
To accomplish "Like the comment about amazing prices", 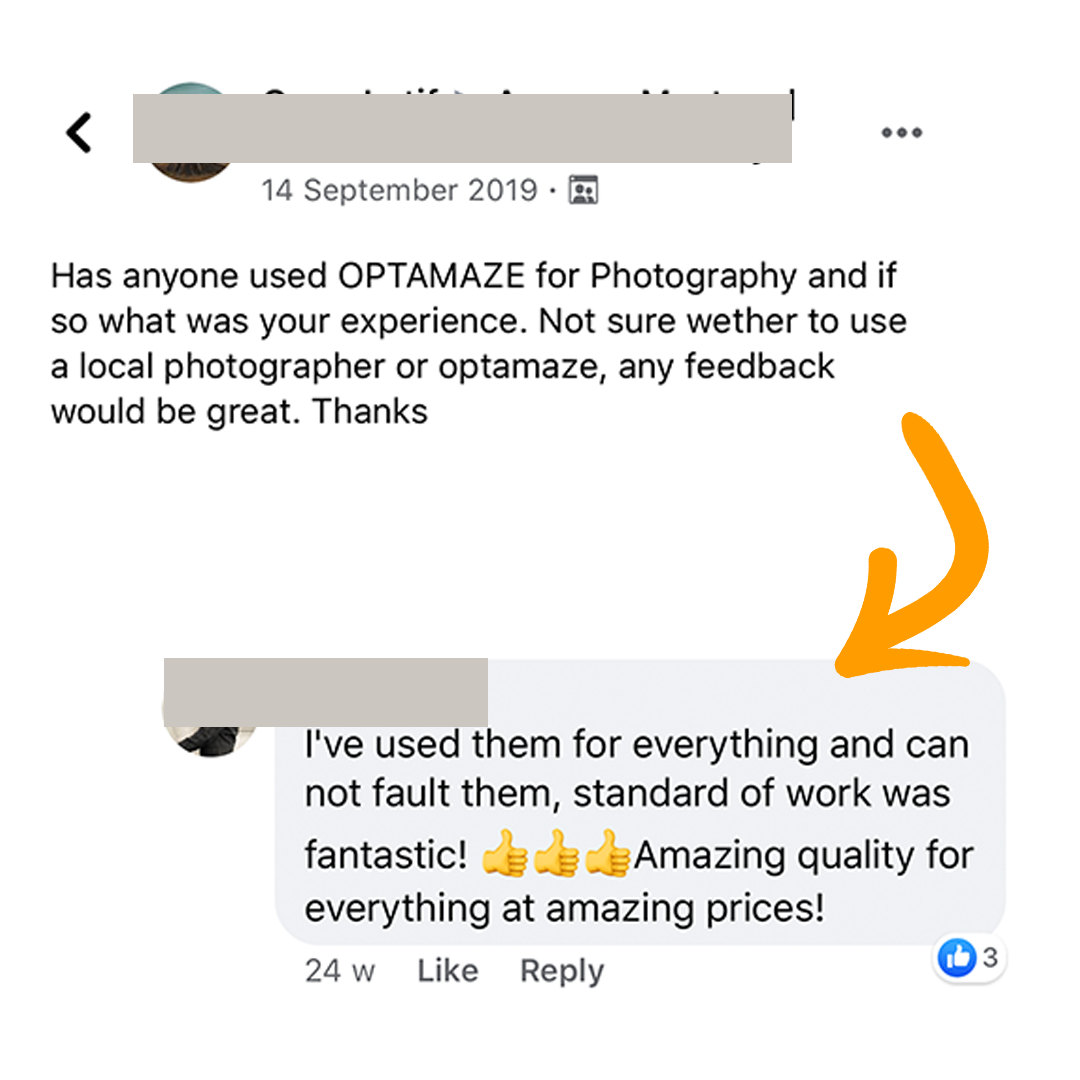I will (448, 970).
